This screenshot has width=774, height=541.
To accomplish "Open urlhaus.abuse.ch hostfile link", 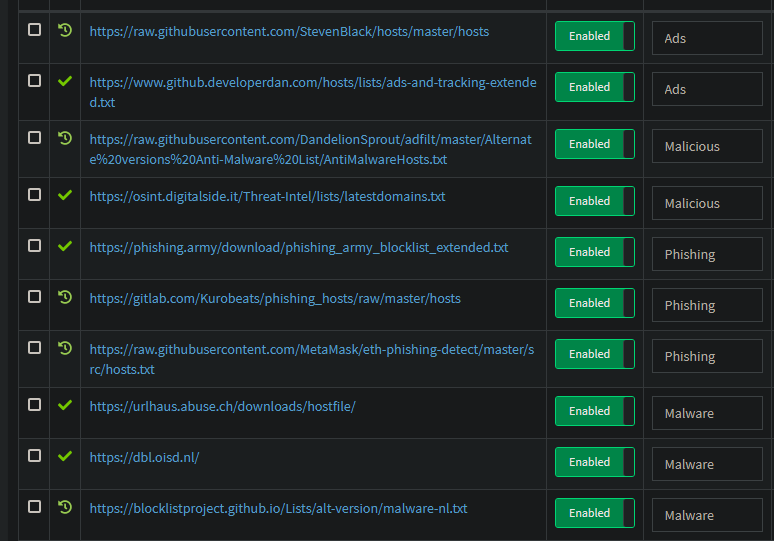I will (223, 407).
